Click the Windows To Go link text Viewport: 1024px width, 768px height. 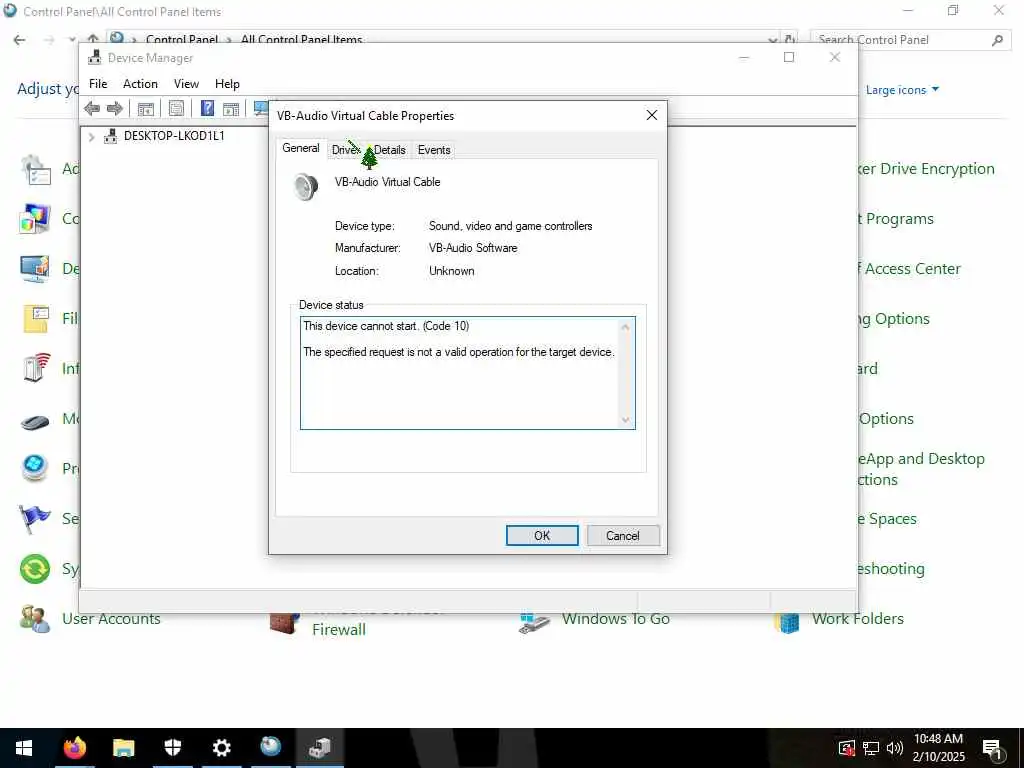tap(616, 618)
